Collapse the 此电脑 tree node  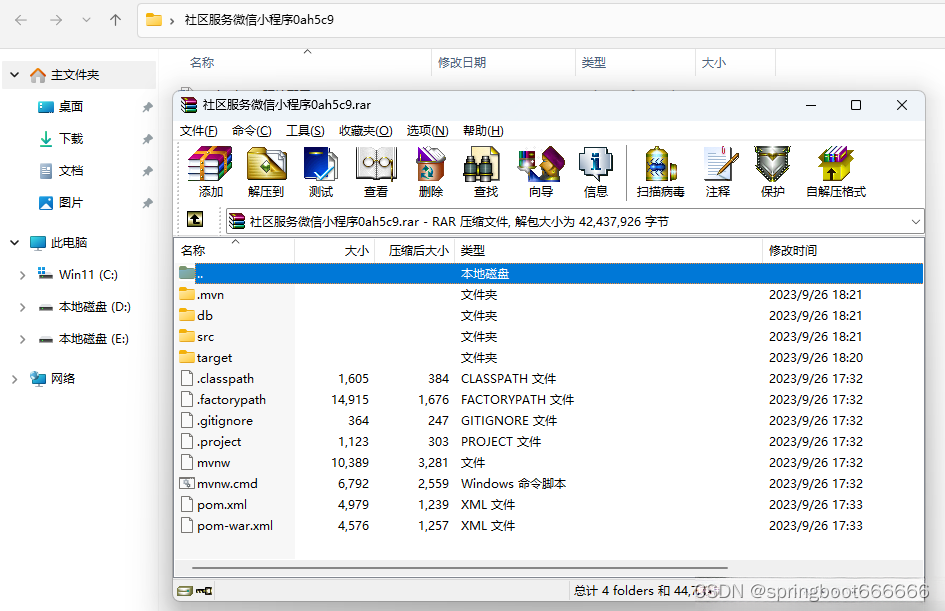point(14,242)
